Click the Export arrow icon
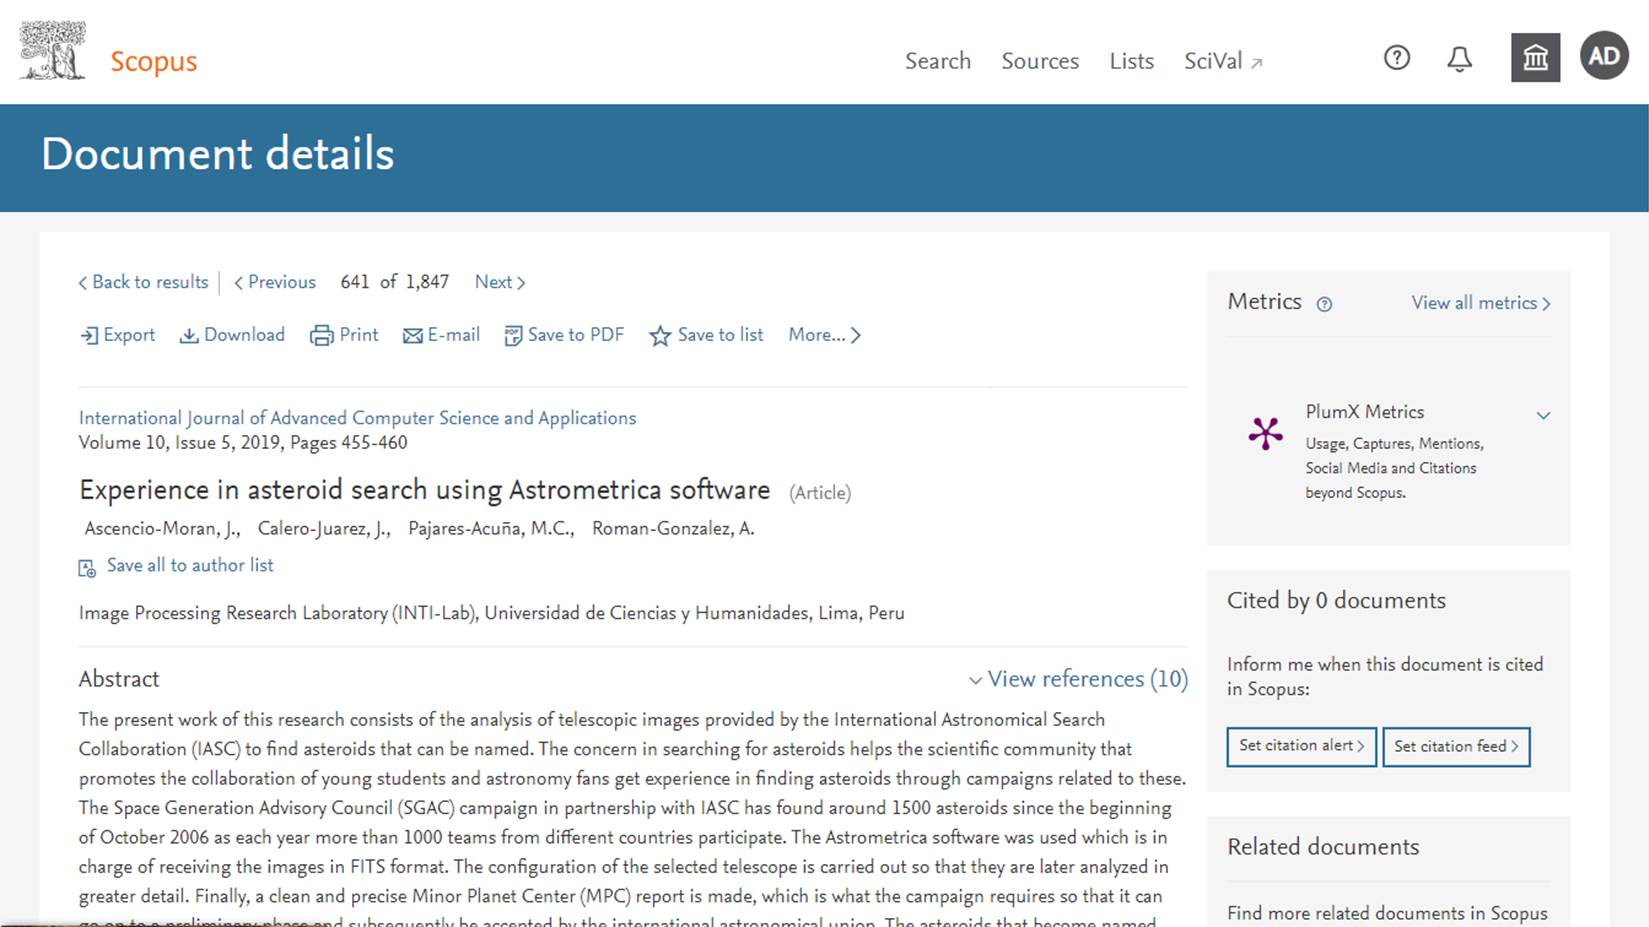The height and width of the screenshot is (927, 1649). pos(89,336)
